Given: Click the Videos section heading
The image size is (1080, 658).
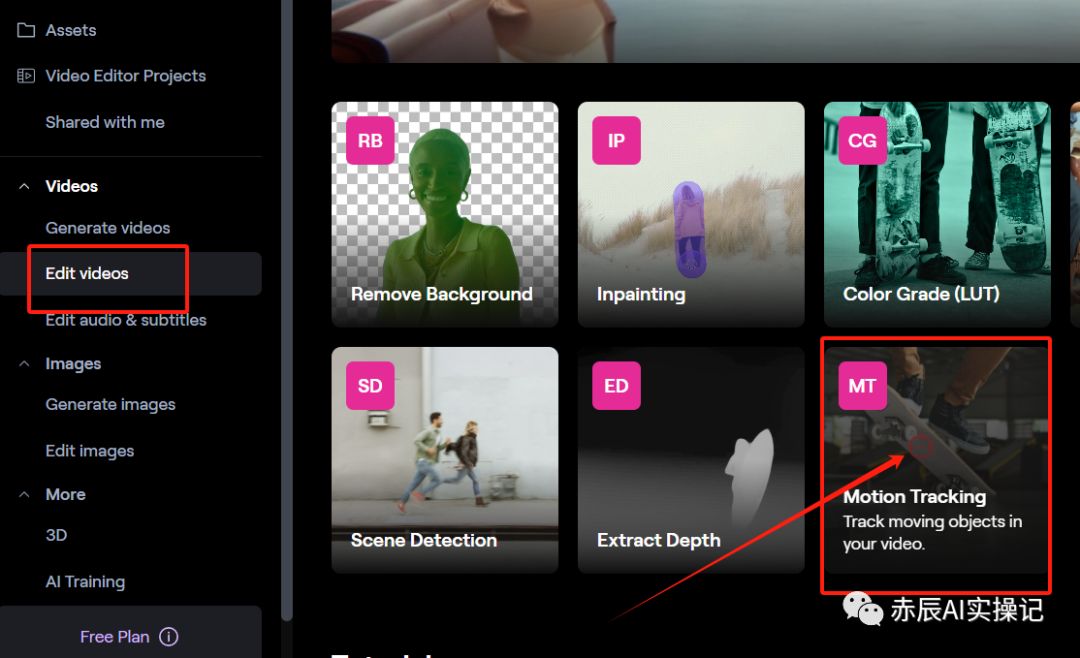Looking at the screenshot, I should 72,186.
